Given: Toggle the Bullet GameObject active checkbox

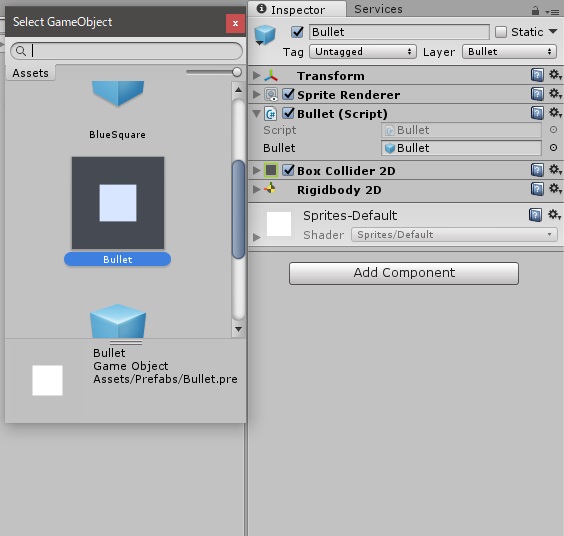Looking at the screenshot, I should pos(297,32).
